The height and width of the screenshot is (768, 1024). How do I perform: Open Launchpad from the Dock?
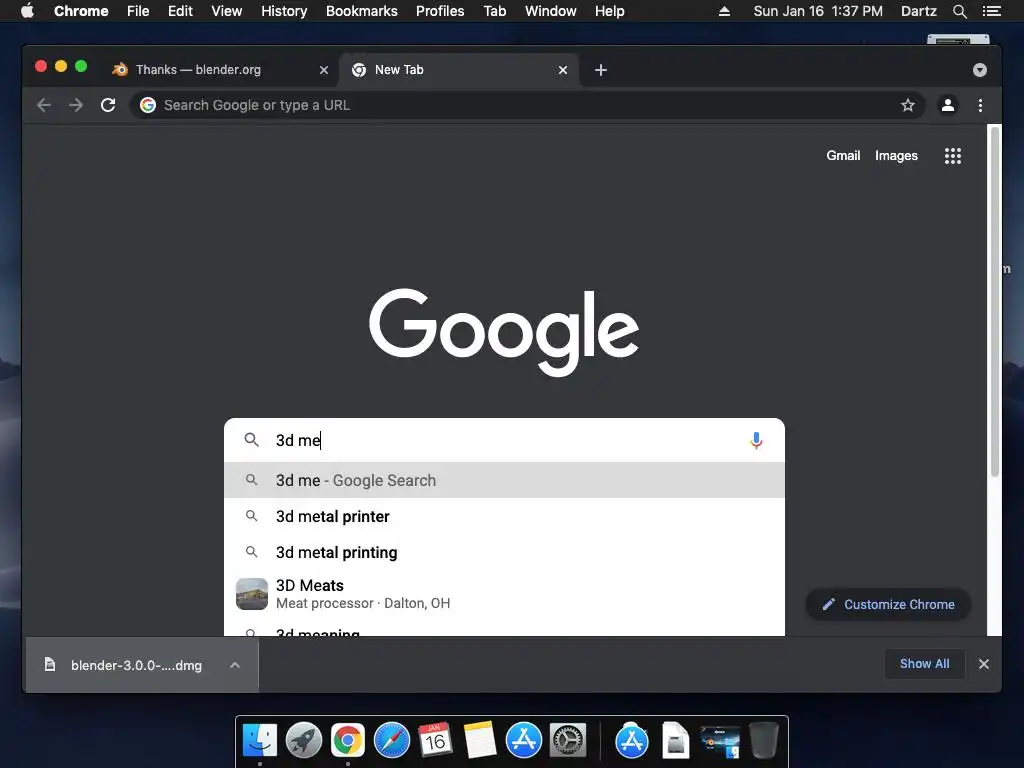click(x=304, y=741)
